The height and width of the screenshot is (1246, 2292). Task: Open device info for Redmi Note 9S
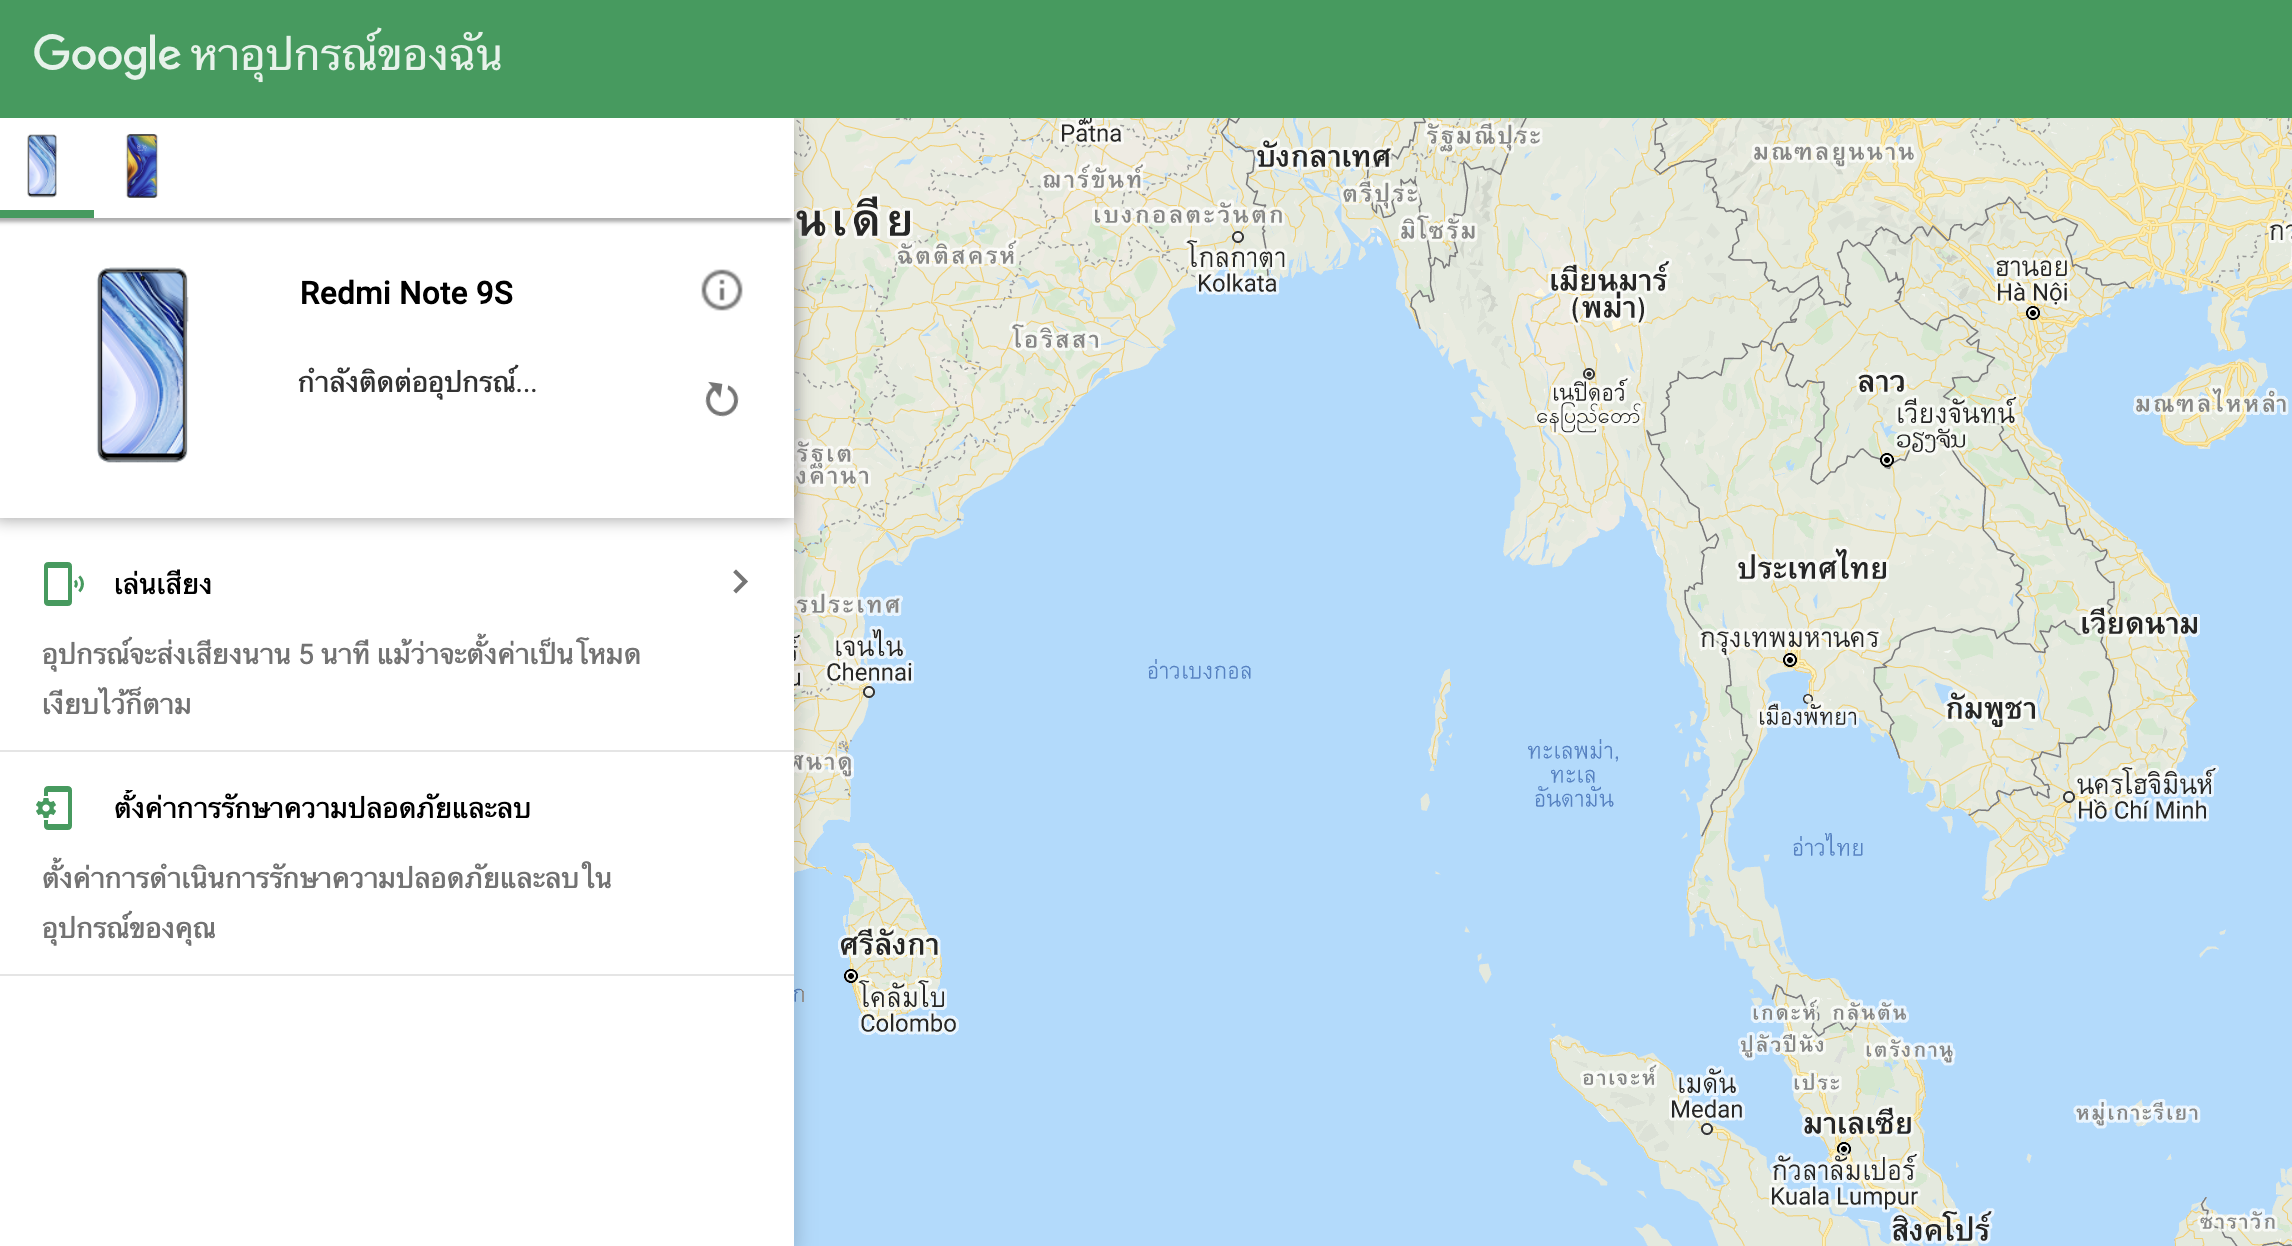(x=721, y=291)
